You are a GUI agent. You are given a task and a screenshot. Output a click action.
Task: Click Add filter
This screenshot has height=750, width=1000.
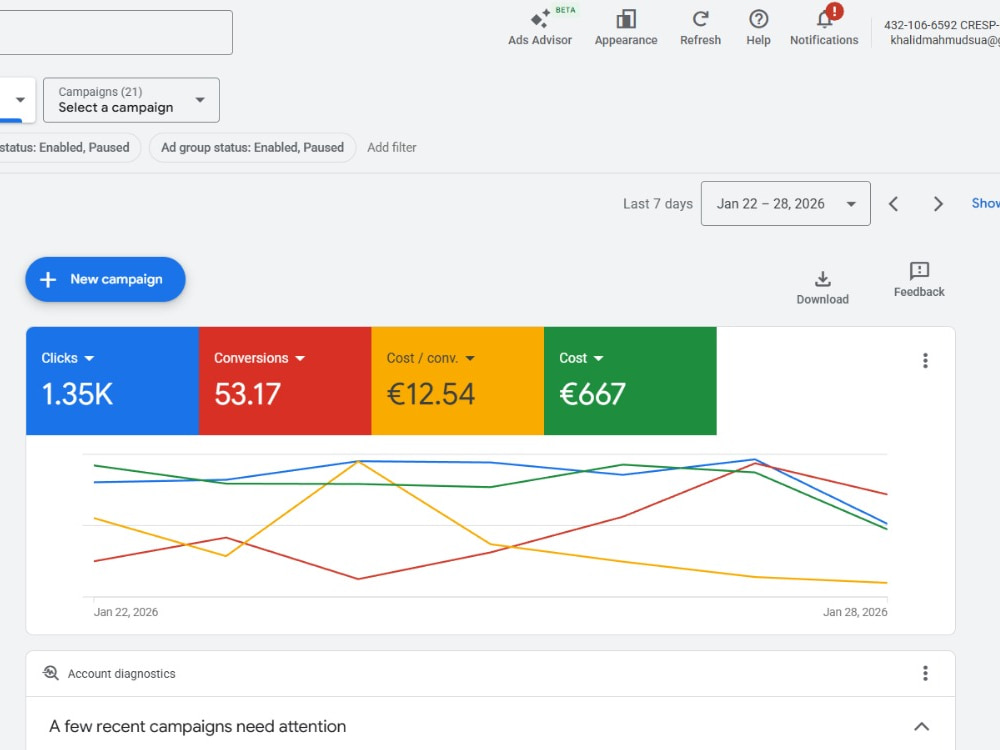pos(392,147)
